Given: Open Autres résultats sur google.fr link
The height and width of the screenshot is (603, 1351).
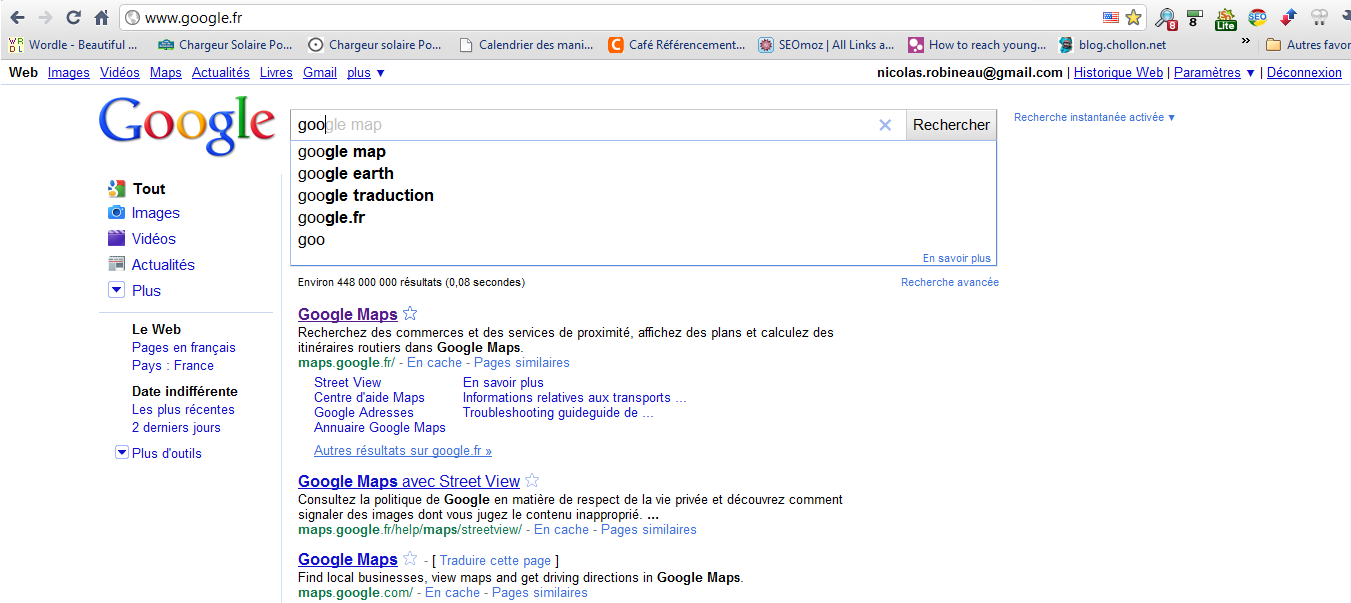Looking at the screenshot, I should point(403,451).
